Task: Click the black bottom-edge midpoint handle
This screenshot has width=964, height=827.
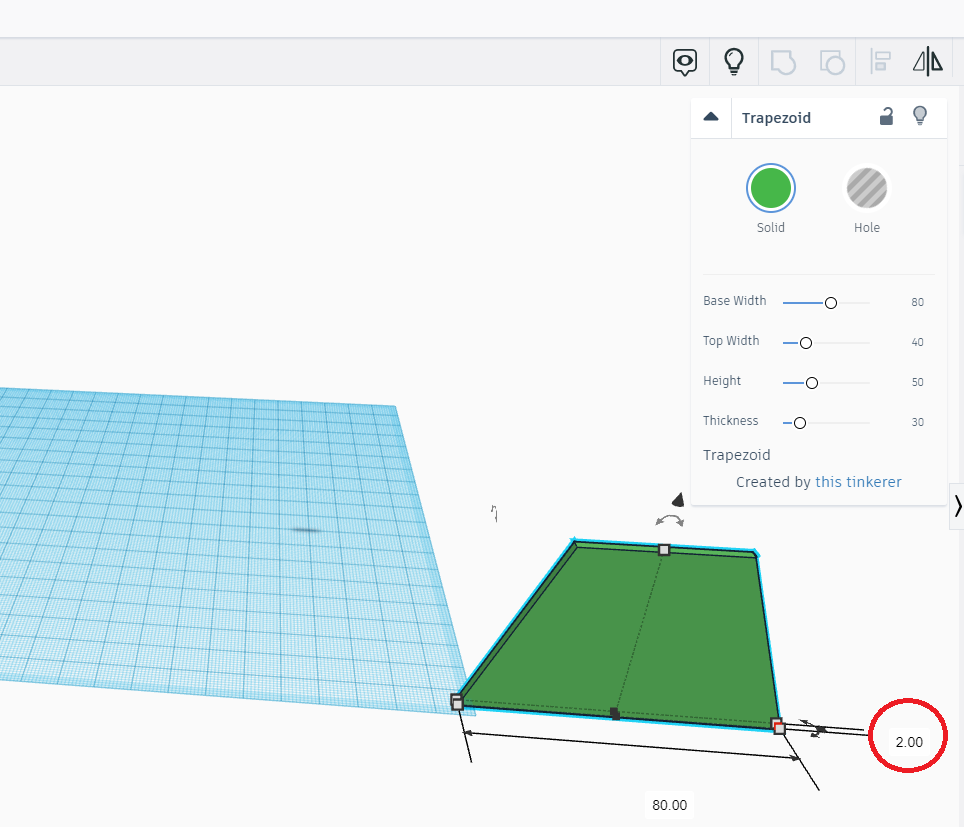Action: coord(615,713)
